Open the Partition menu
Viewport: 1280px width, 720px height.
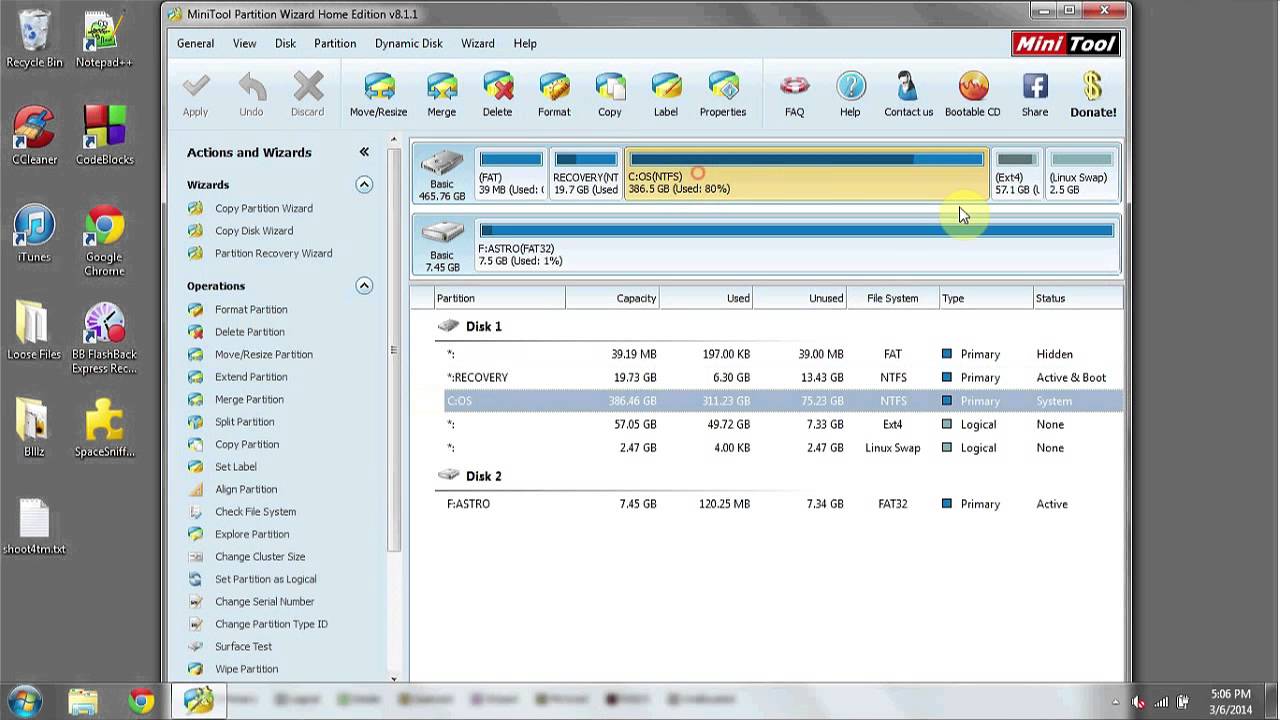tap(335, 44)
